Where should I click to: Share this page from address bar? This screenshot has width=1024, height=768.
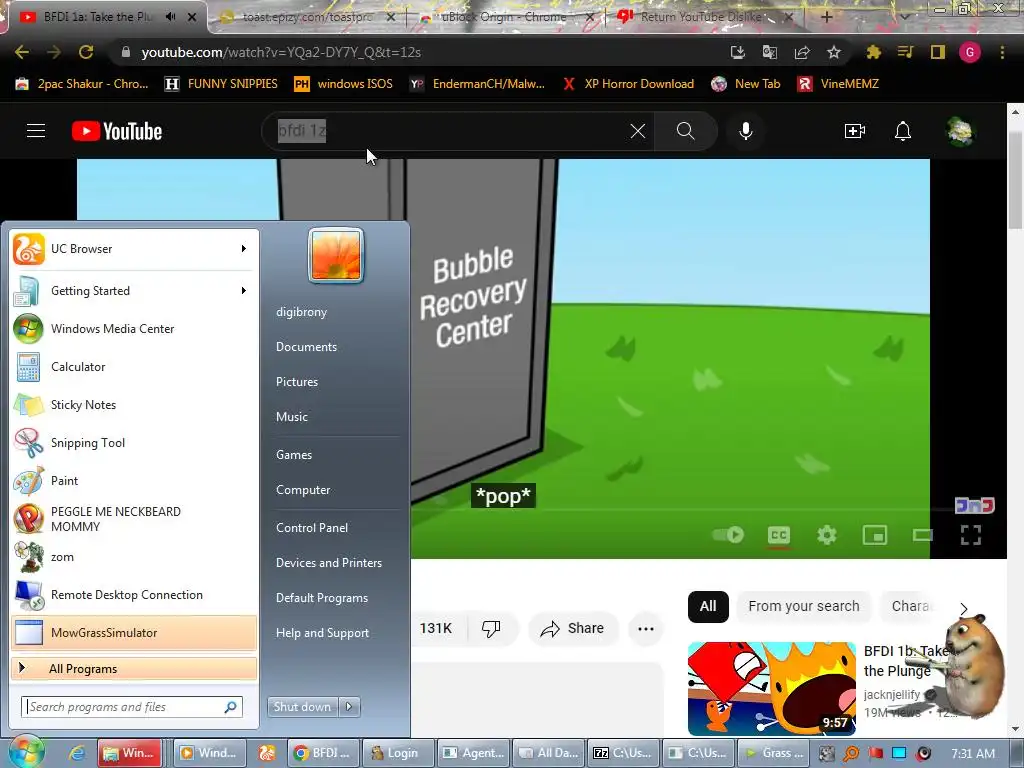coord(802,52)
